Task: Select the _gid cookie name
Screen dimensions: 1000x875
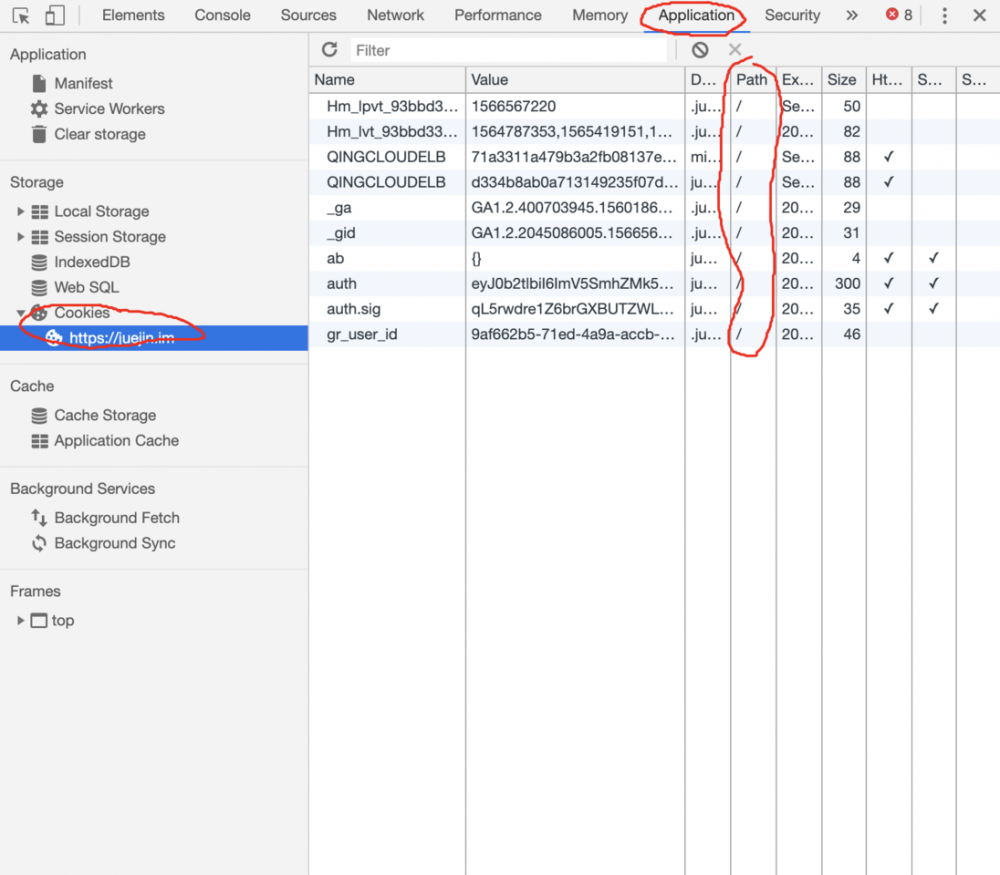Action: (341, 233)
